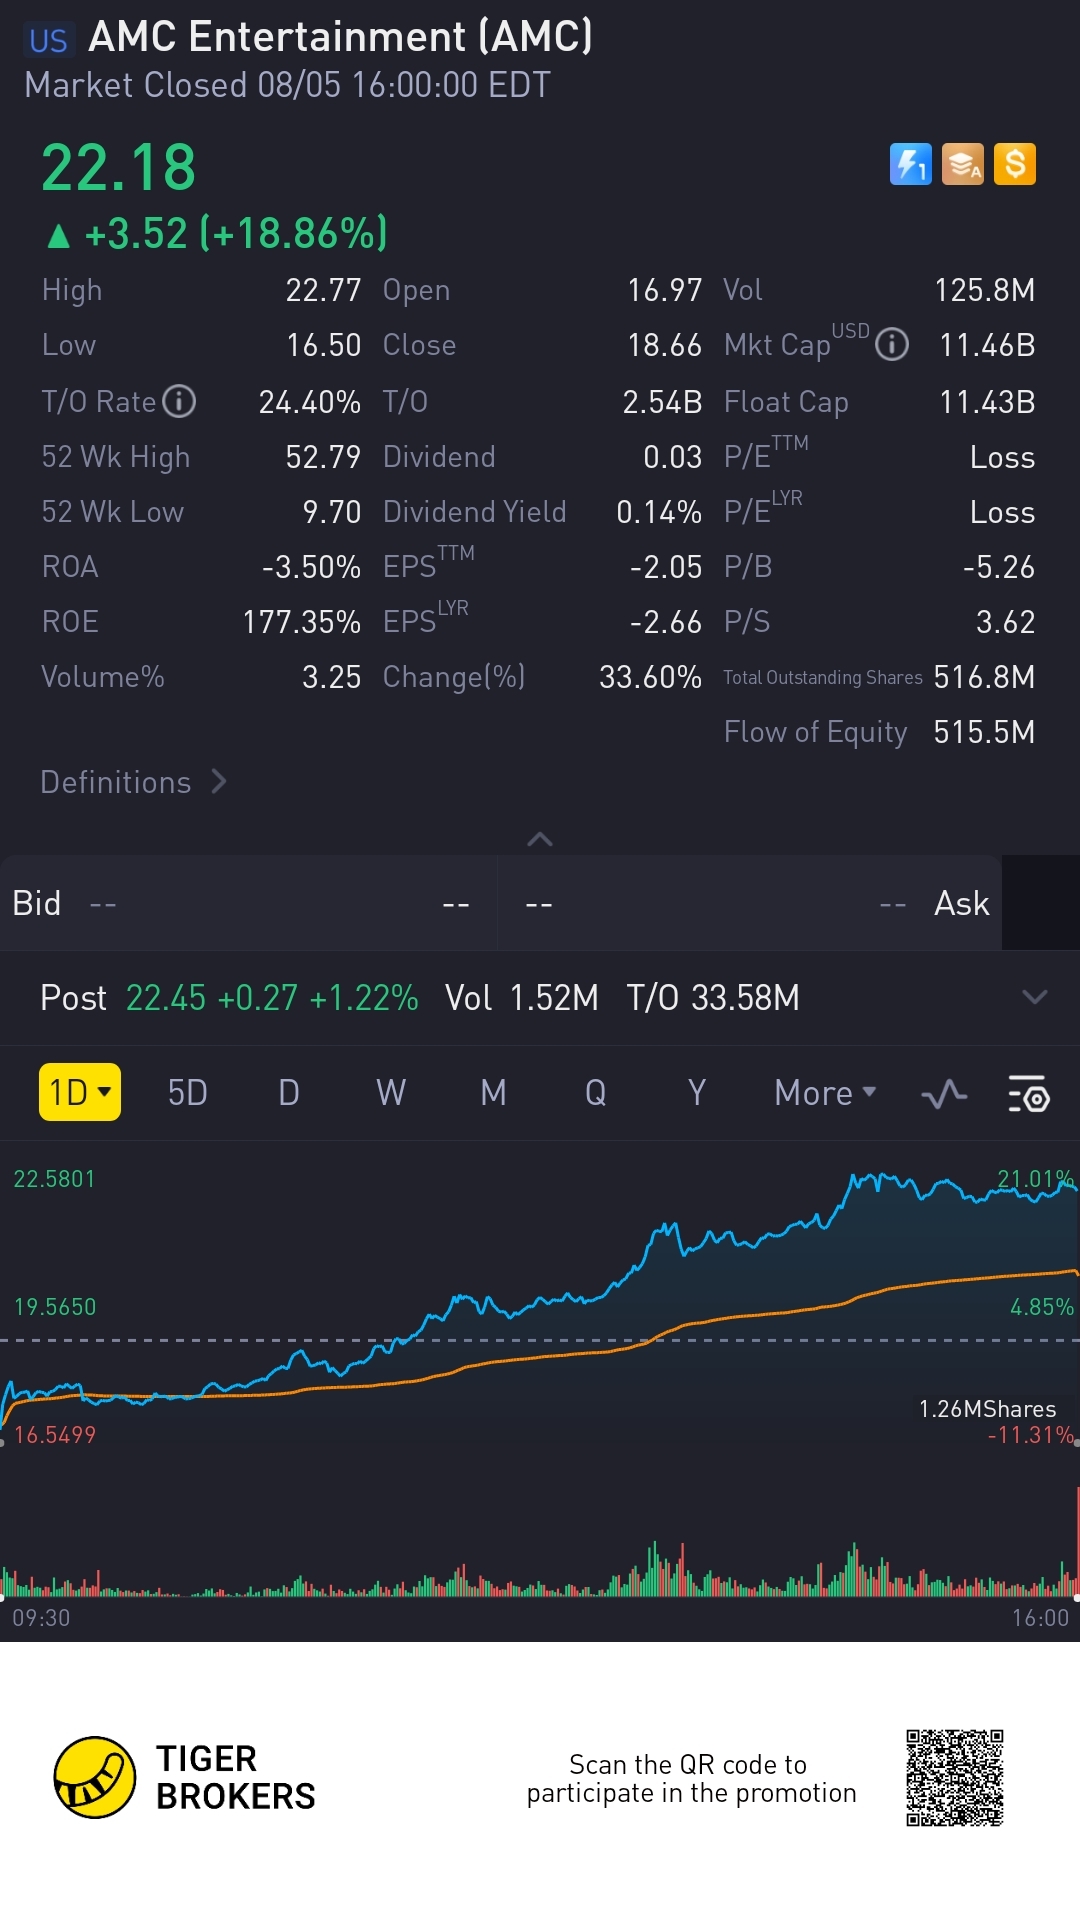Tap the Dividend Yield value 0.14%

pos(659,512)
